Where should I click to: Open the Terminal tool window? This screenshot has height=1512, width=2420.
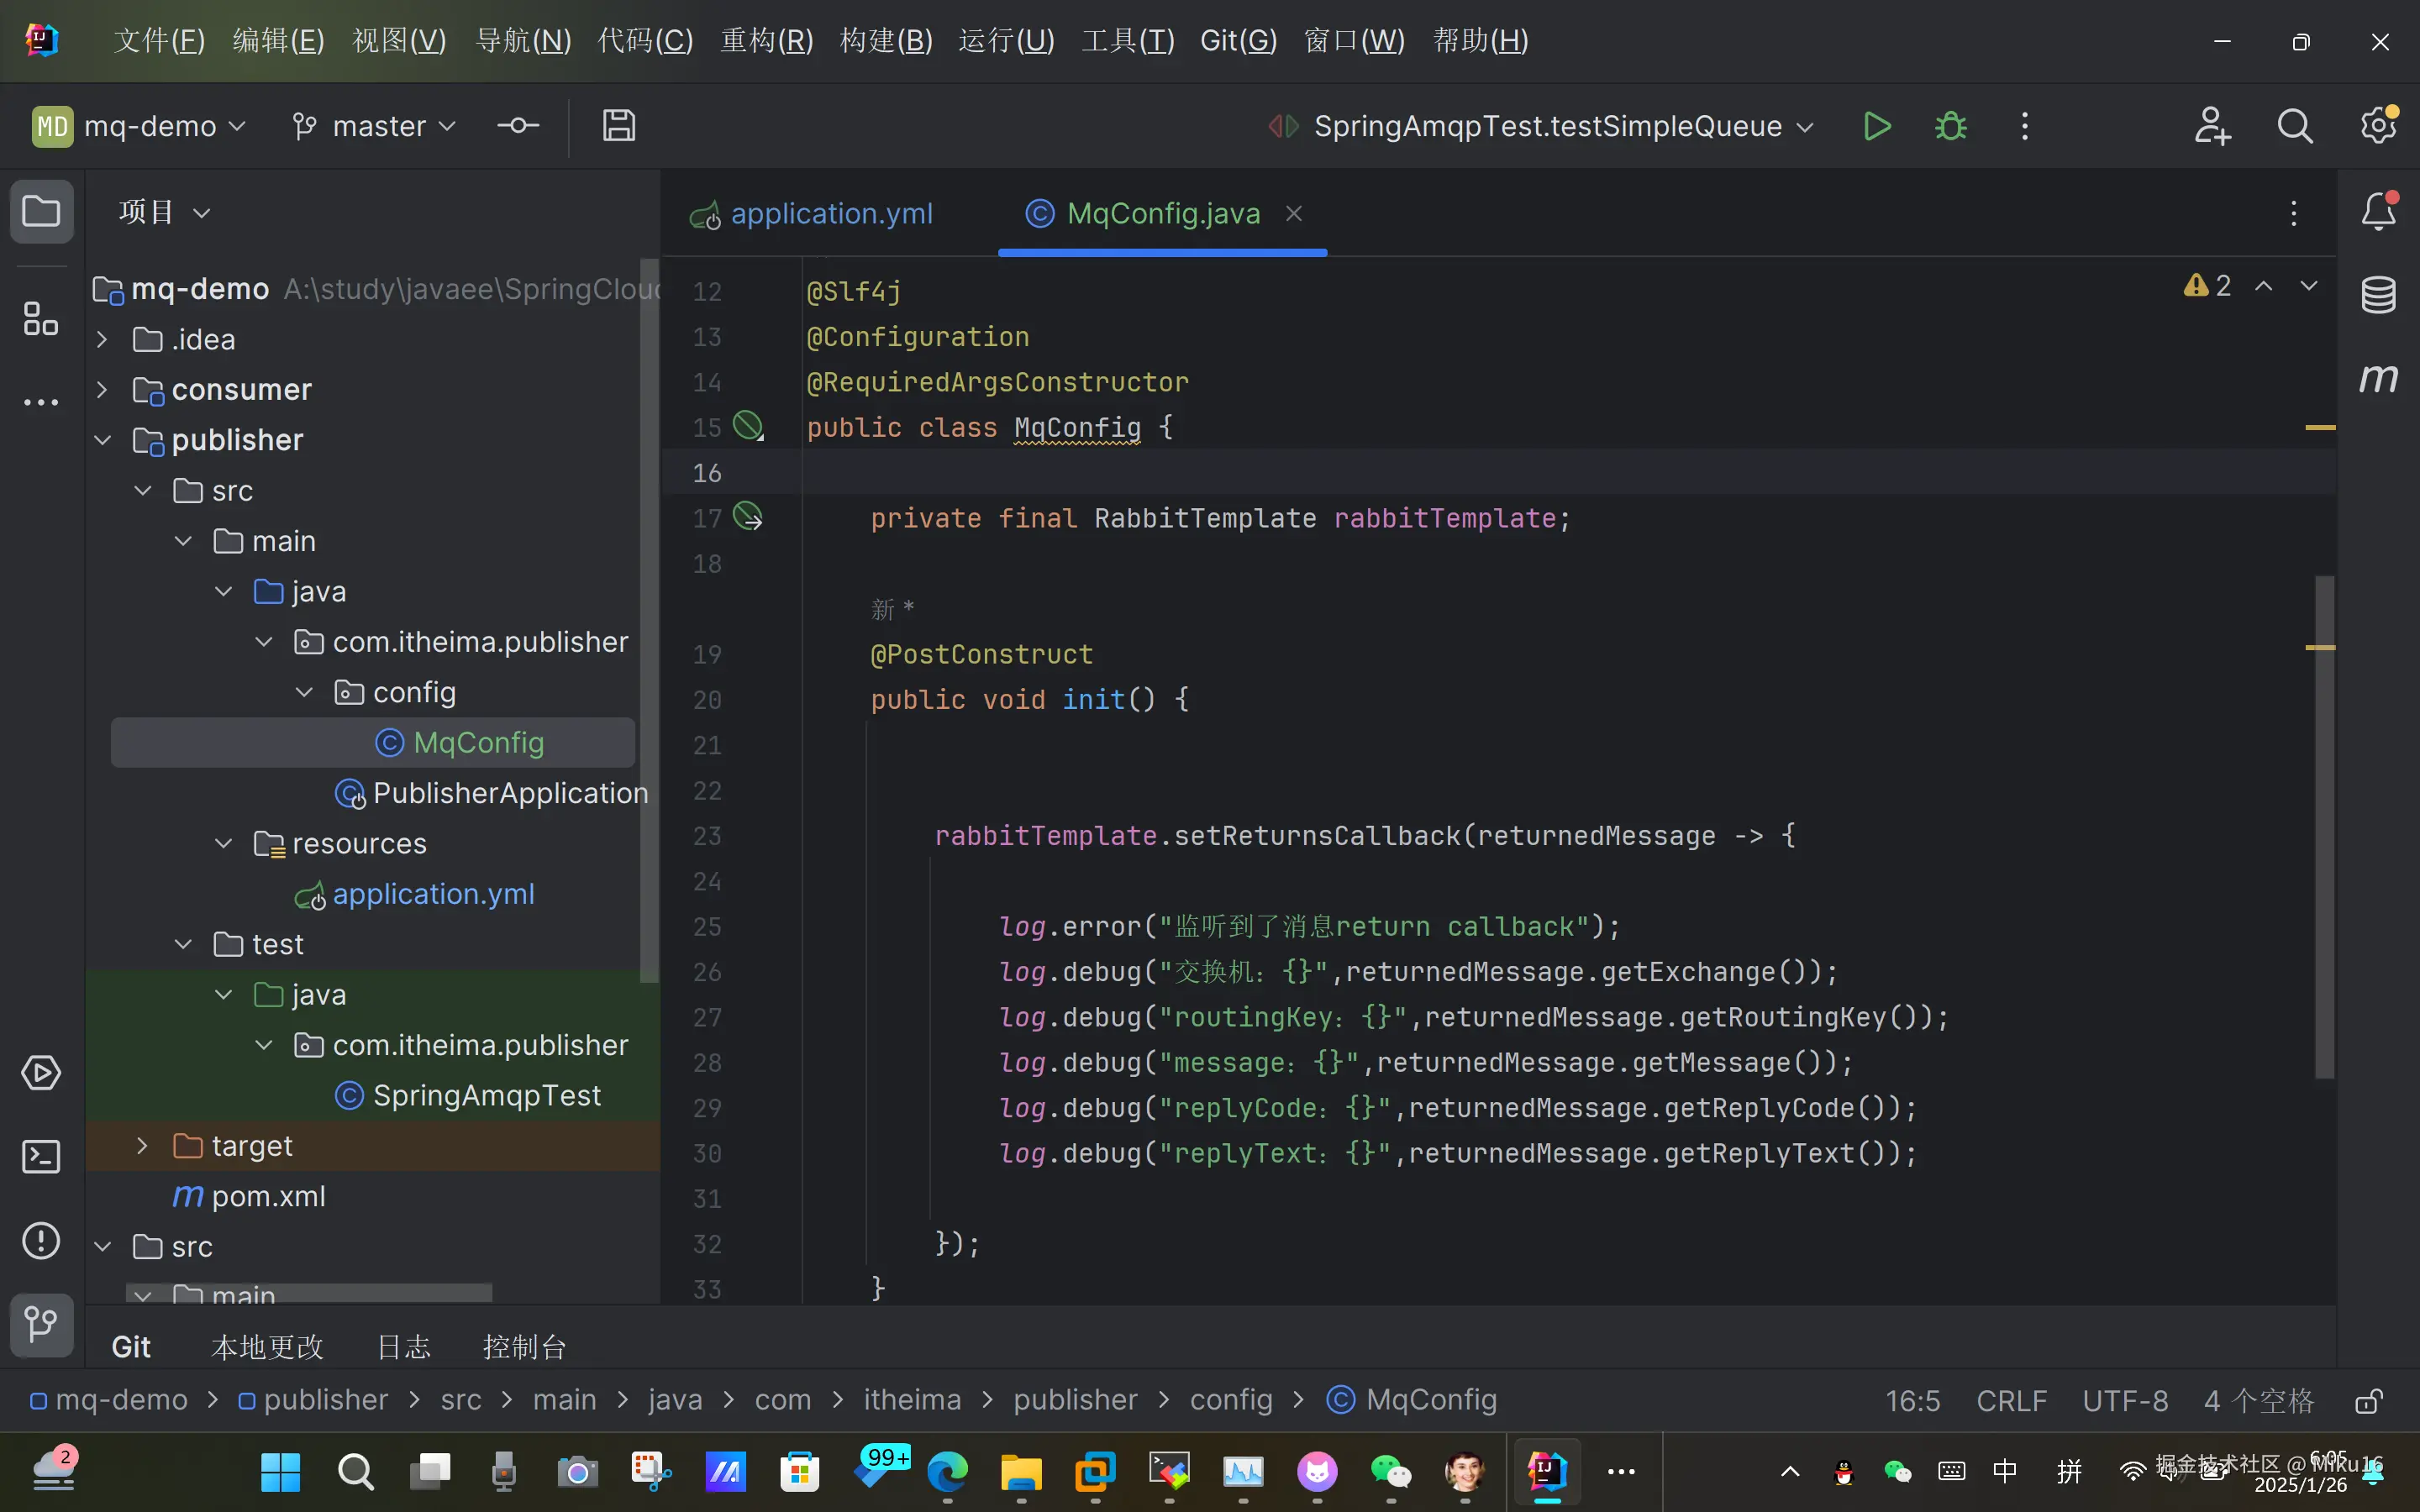click(41, 1157)
